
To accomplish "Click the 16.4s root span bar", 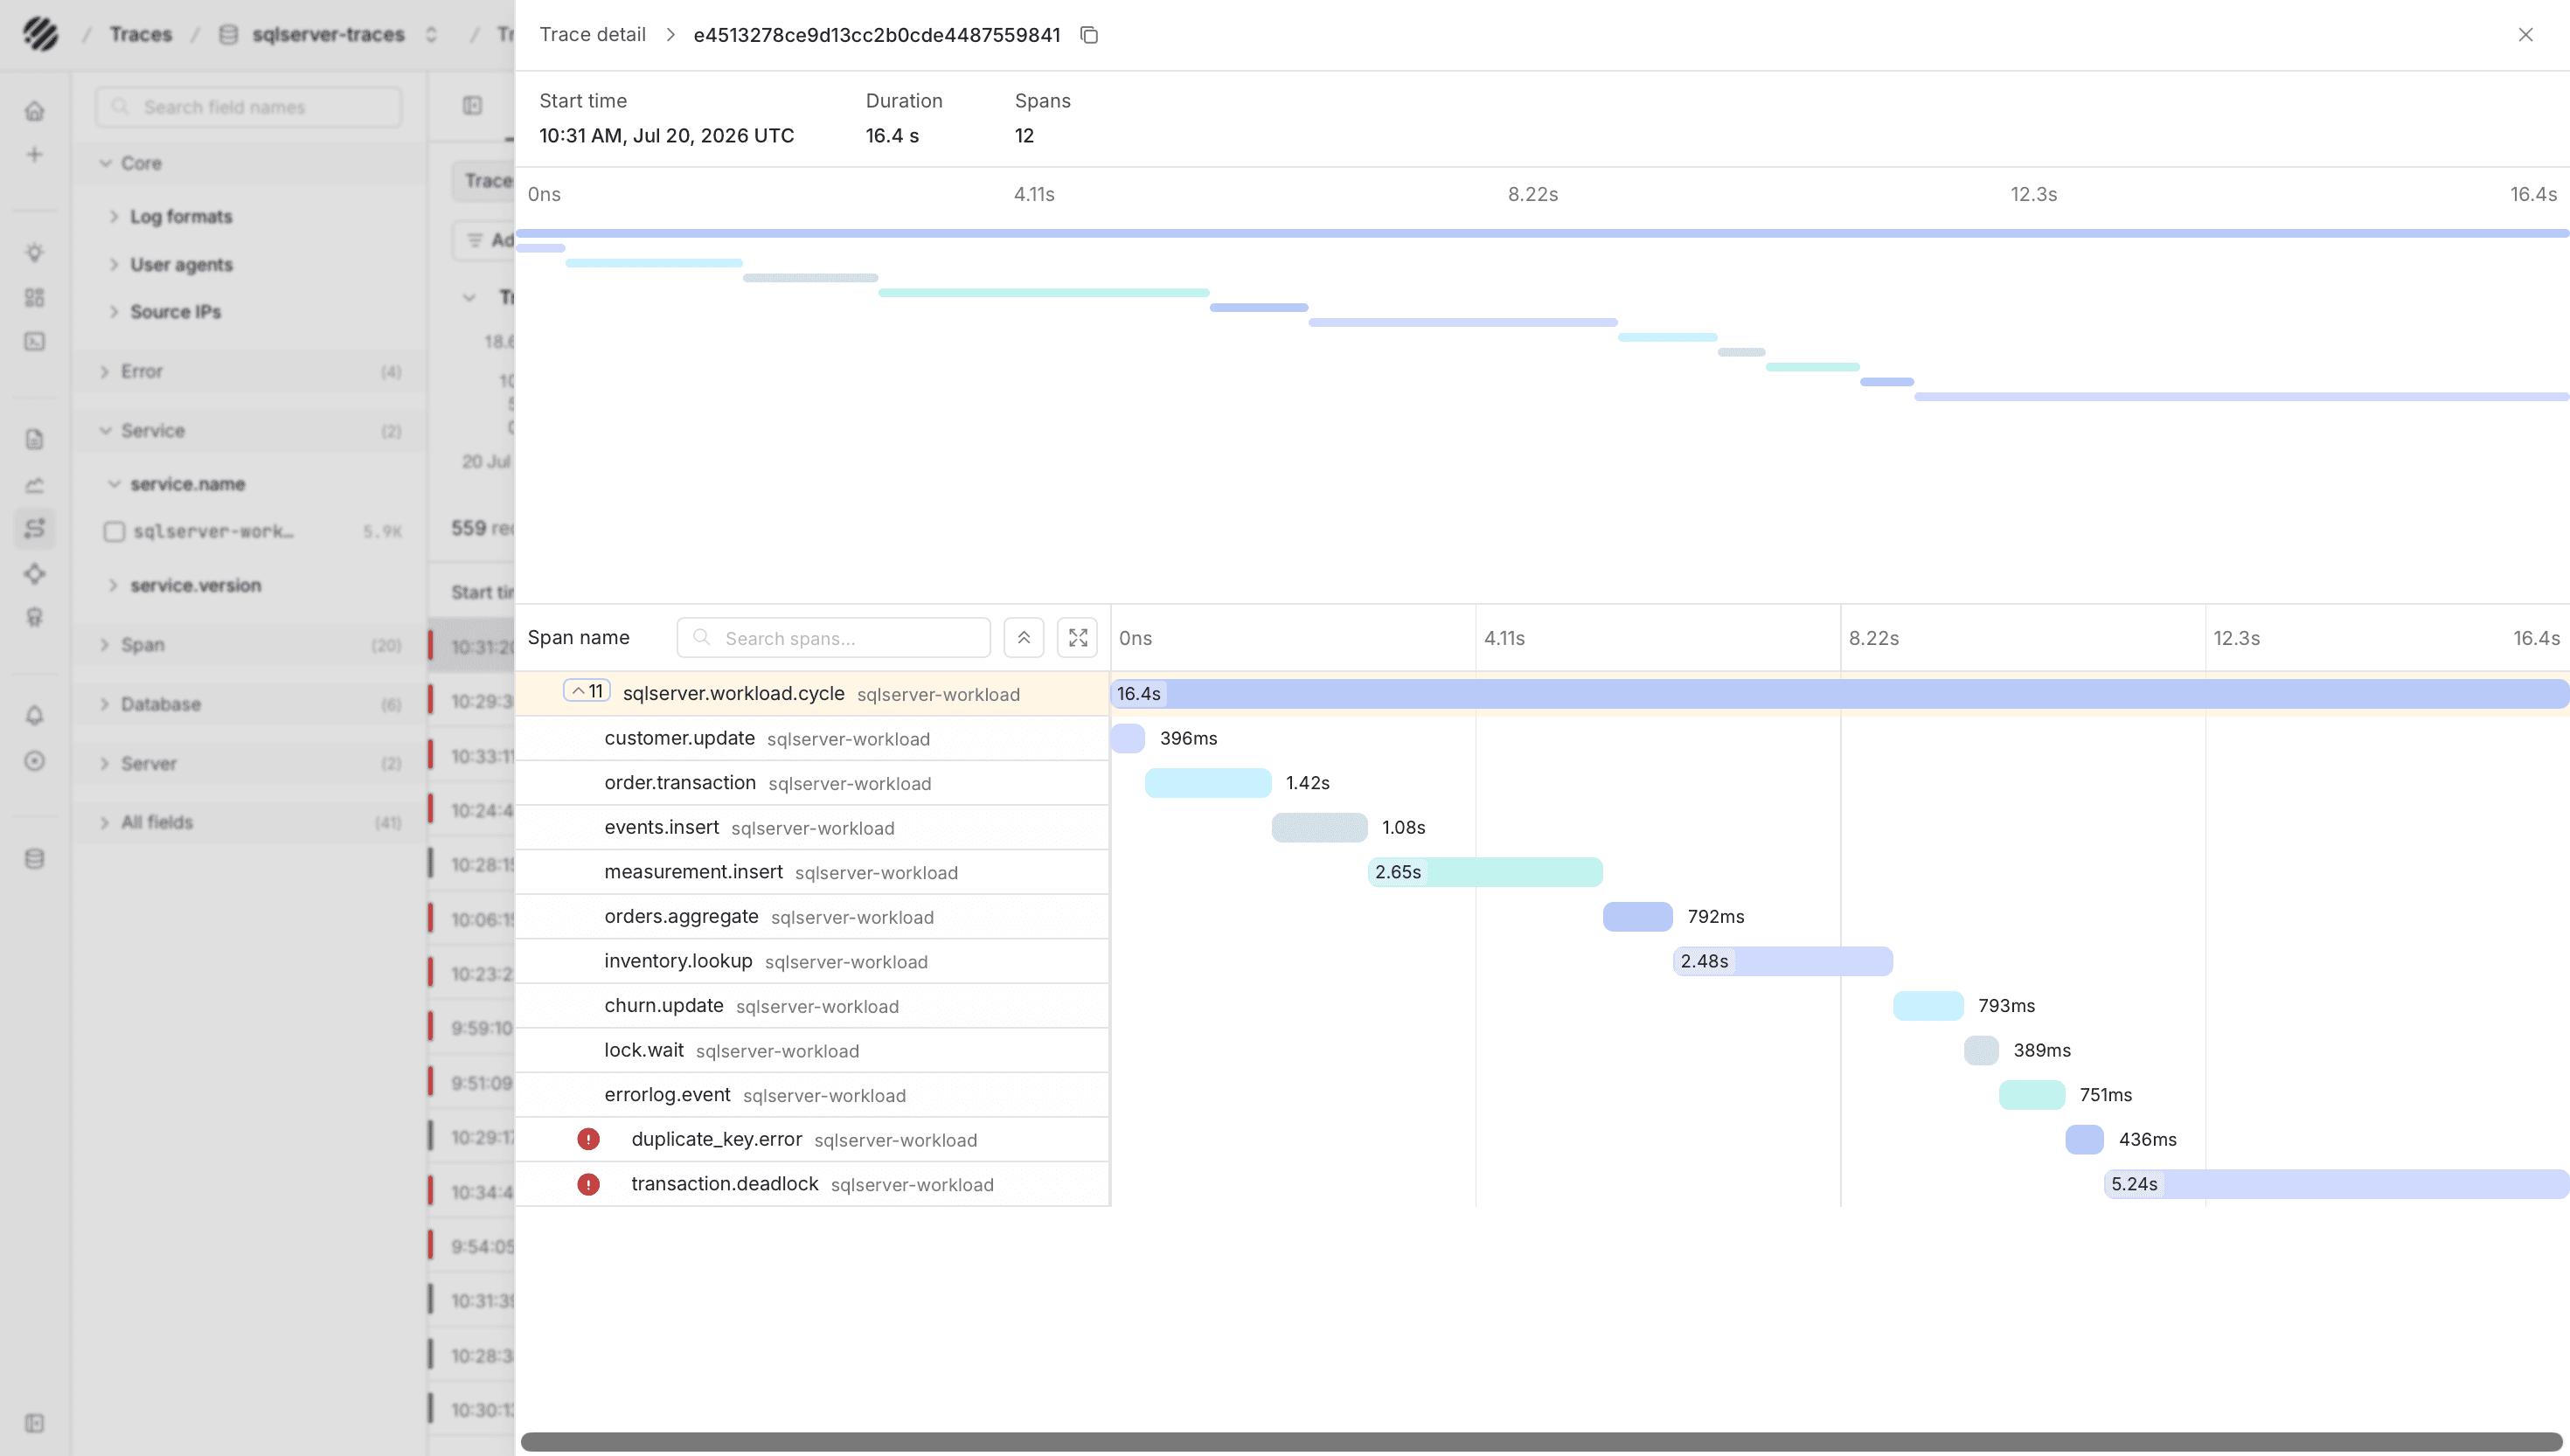I will [x=1840, y=693].
